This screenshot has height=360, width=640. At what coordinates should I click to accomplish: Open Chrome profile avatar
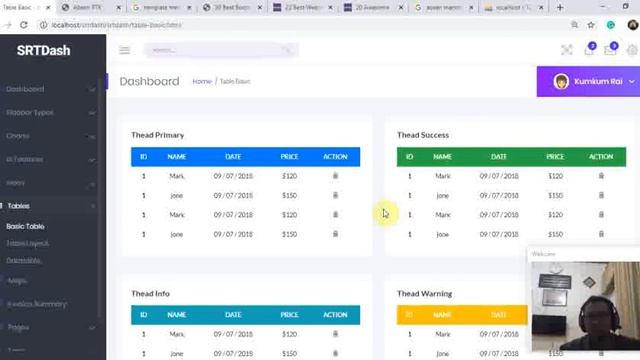click(633, 25)
